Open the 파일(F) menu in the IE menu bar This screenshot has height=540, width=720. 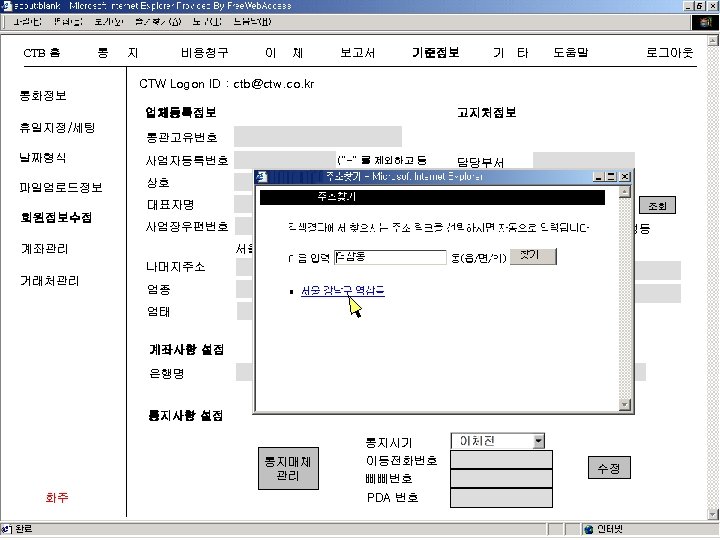[x=28, y=22]
